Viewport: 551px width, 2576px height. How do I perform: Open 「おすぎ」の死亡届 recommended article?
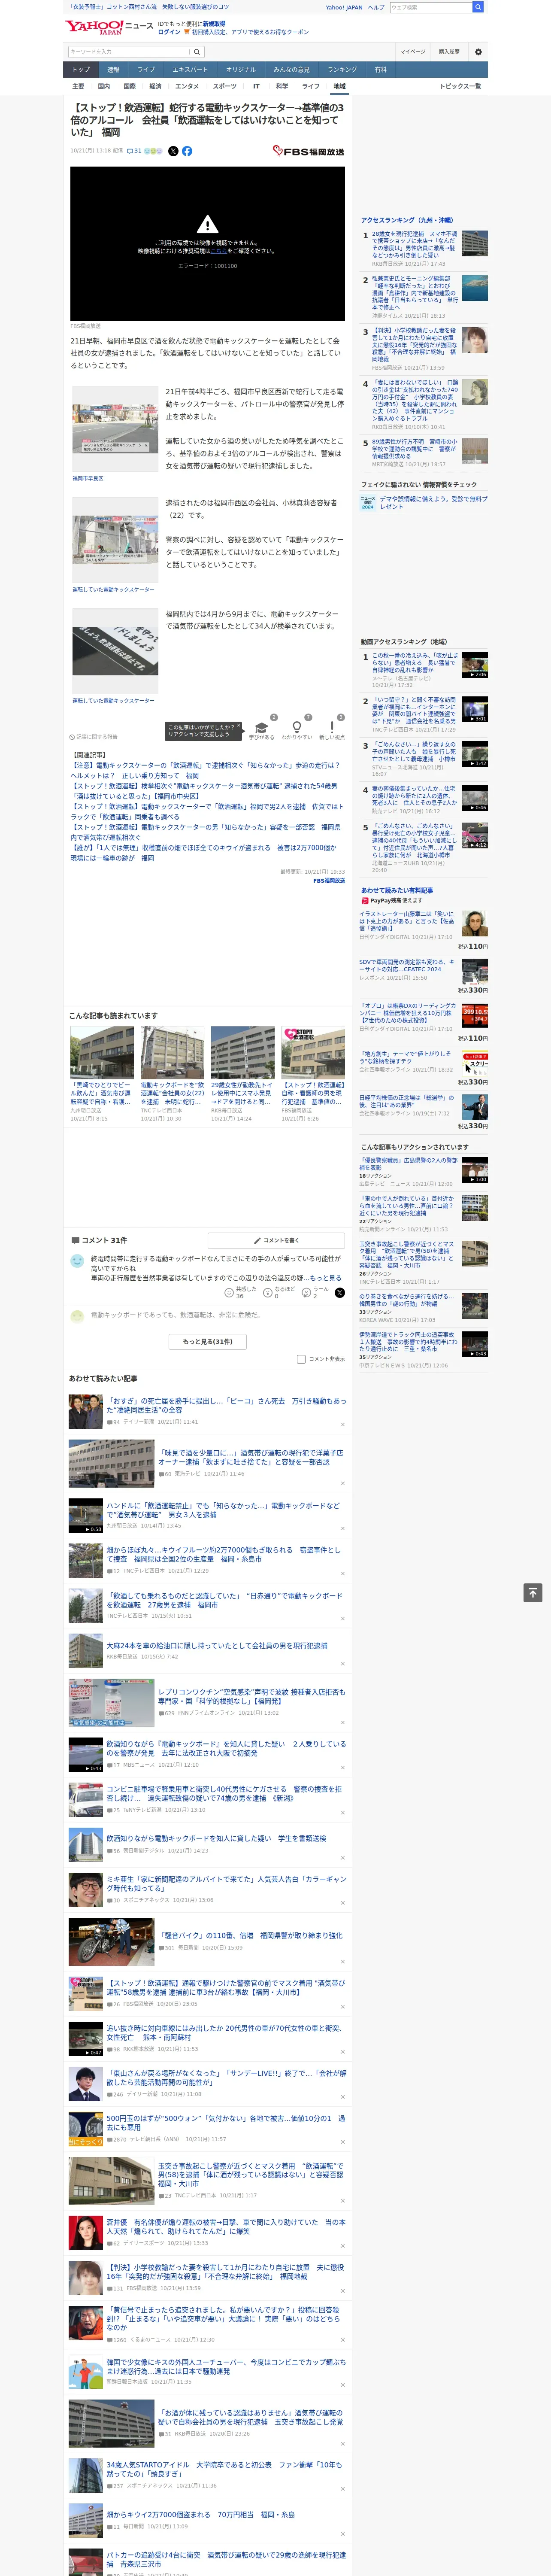(x=226, y=1405)
